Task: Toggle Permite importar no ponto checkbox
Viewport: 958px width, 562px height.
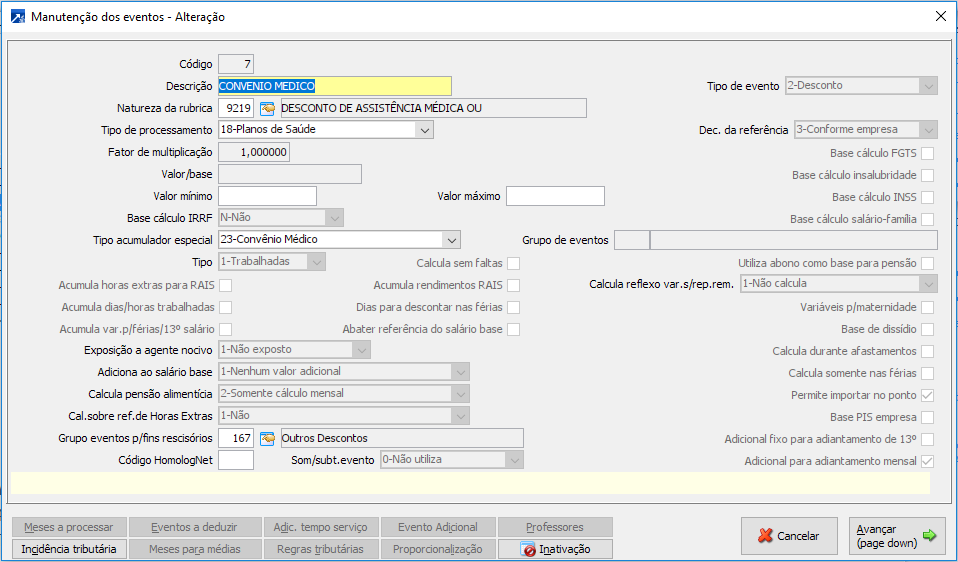Action: pyautogui.click(x=927, y=395)
